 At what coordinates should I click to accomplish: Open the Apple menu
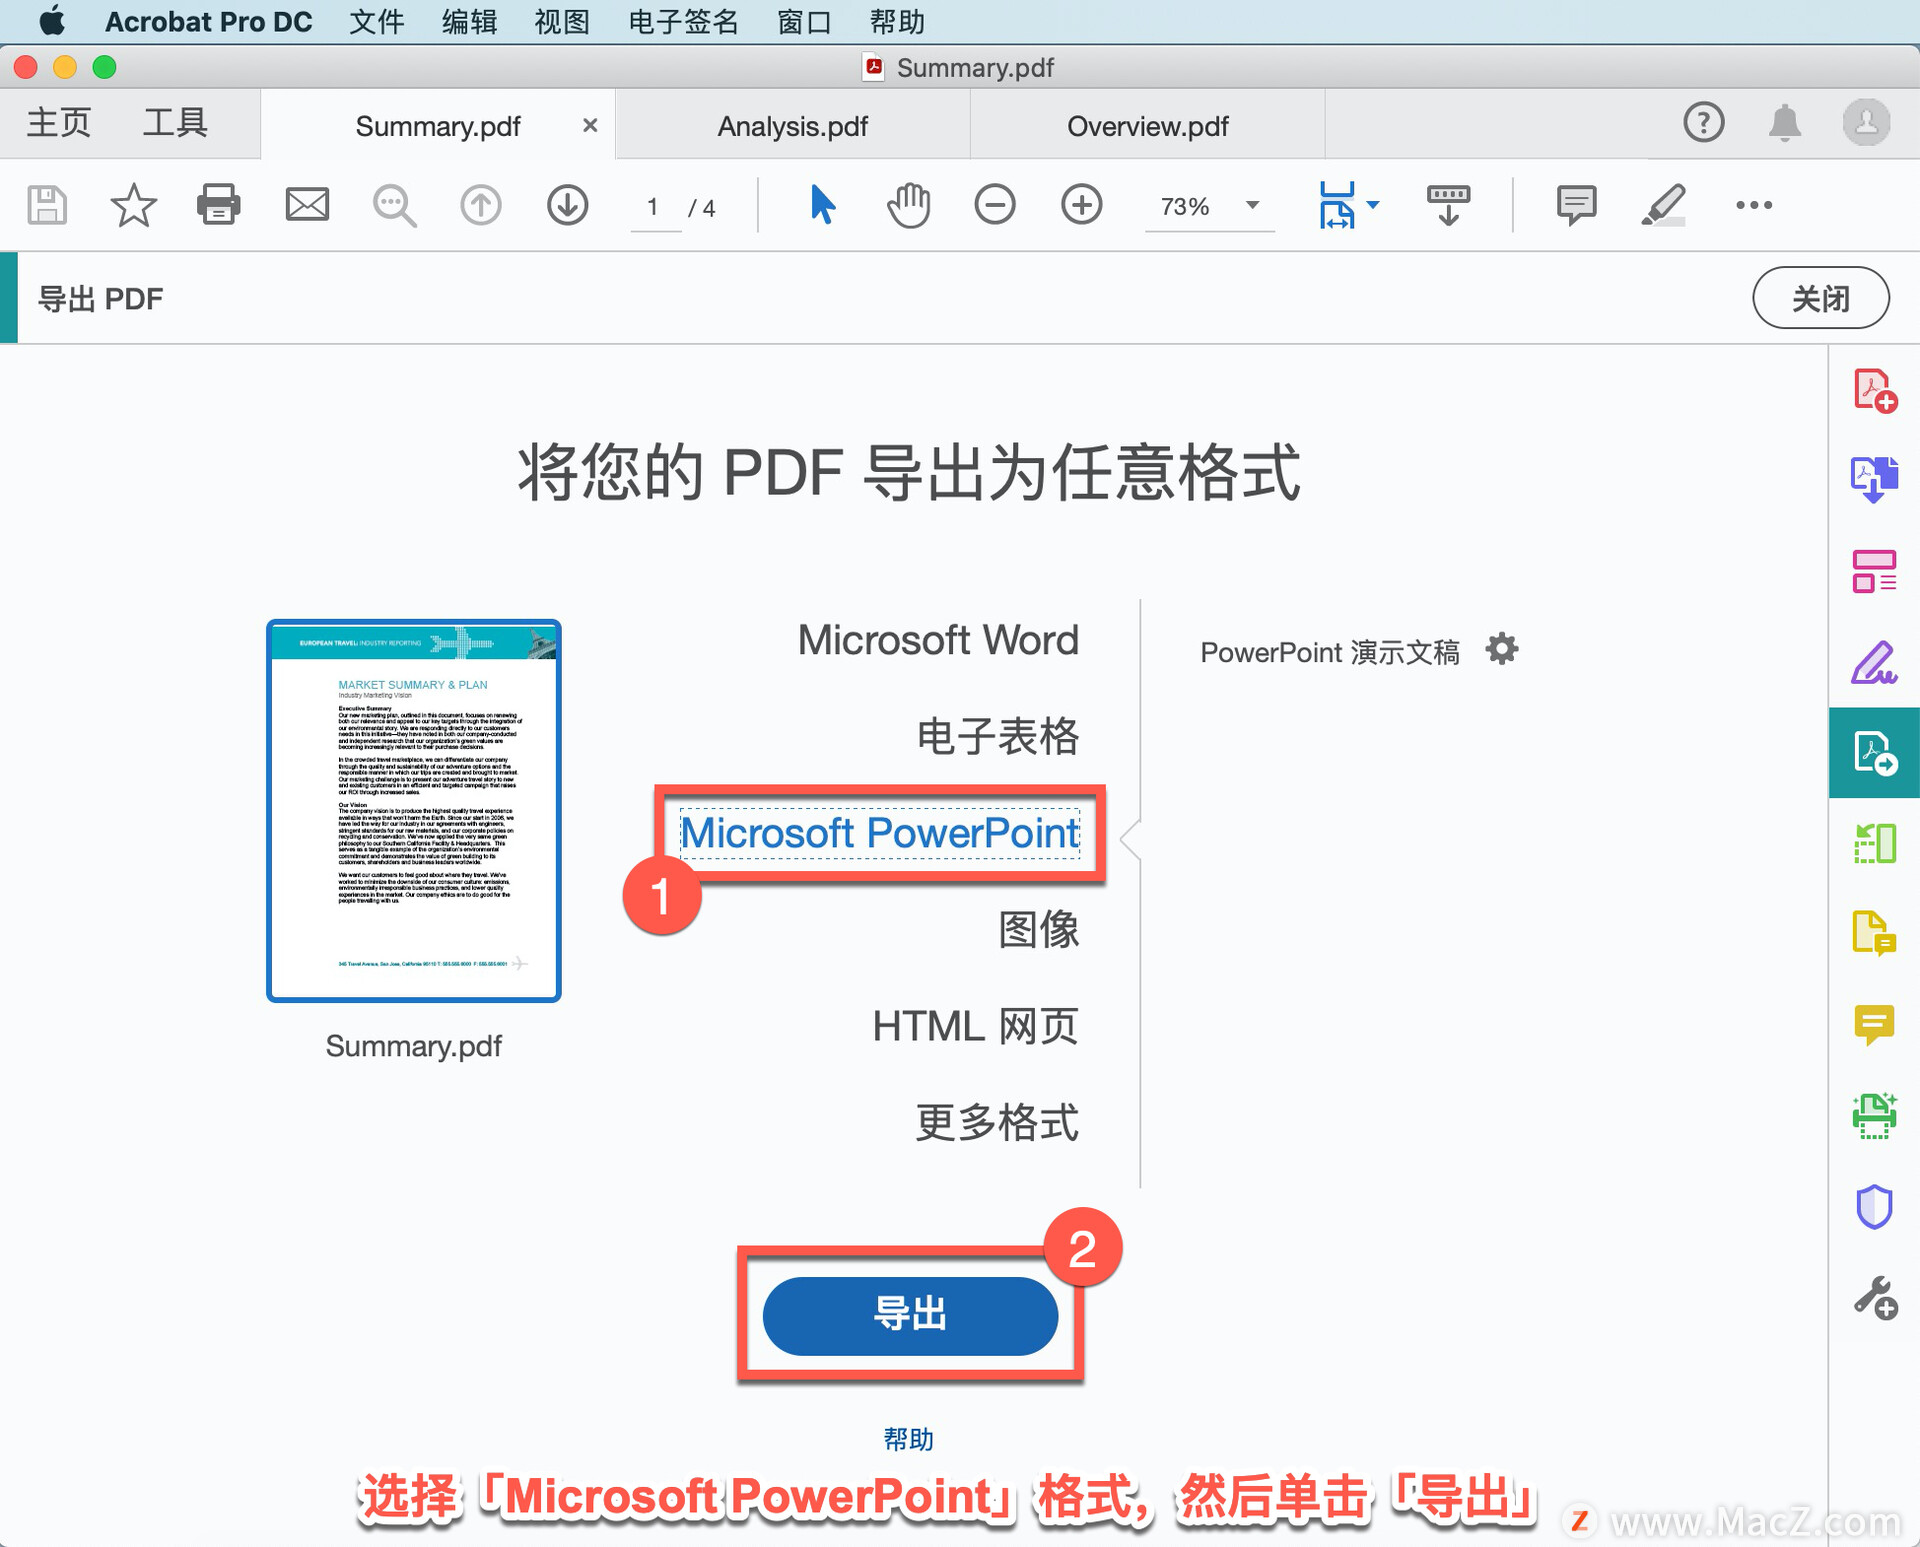point(52,21)
